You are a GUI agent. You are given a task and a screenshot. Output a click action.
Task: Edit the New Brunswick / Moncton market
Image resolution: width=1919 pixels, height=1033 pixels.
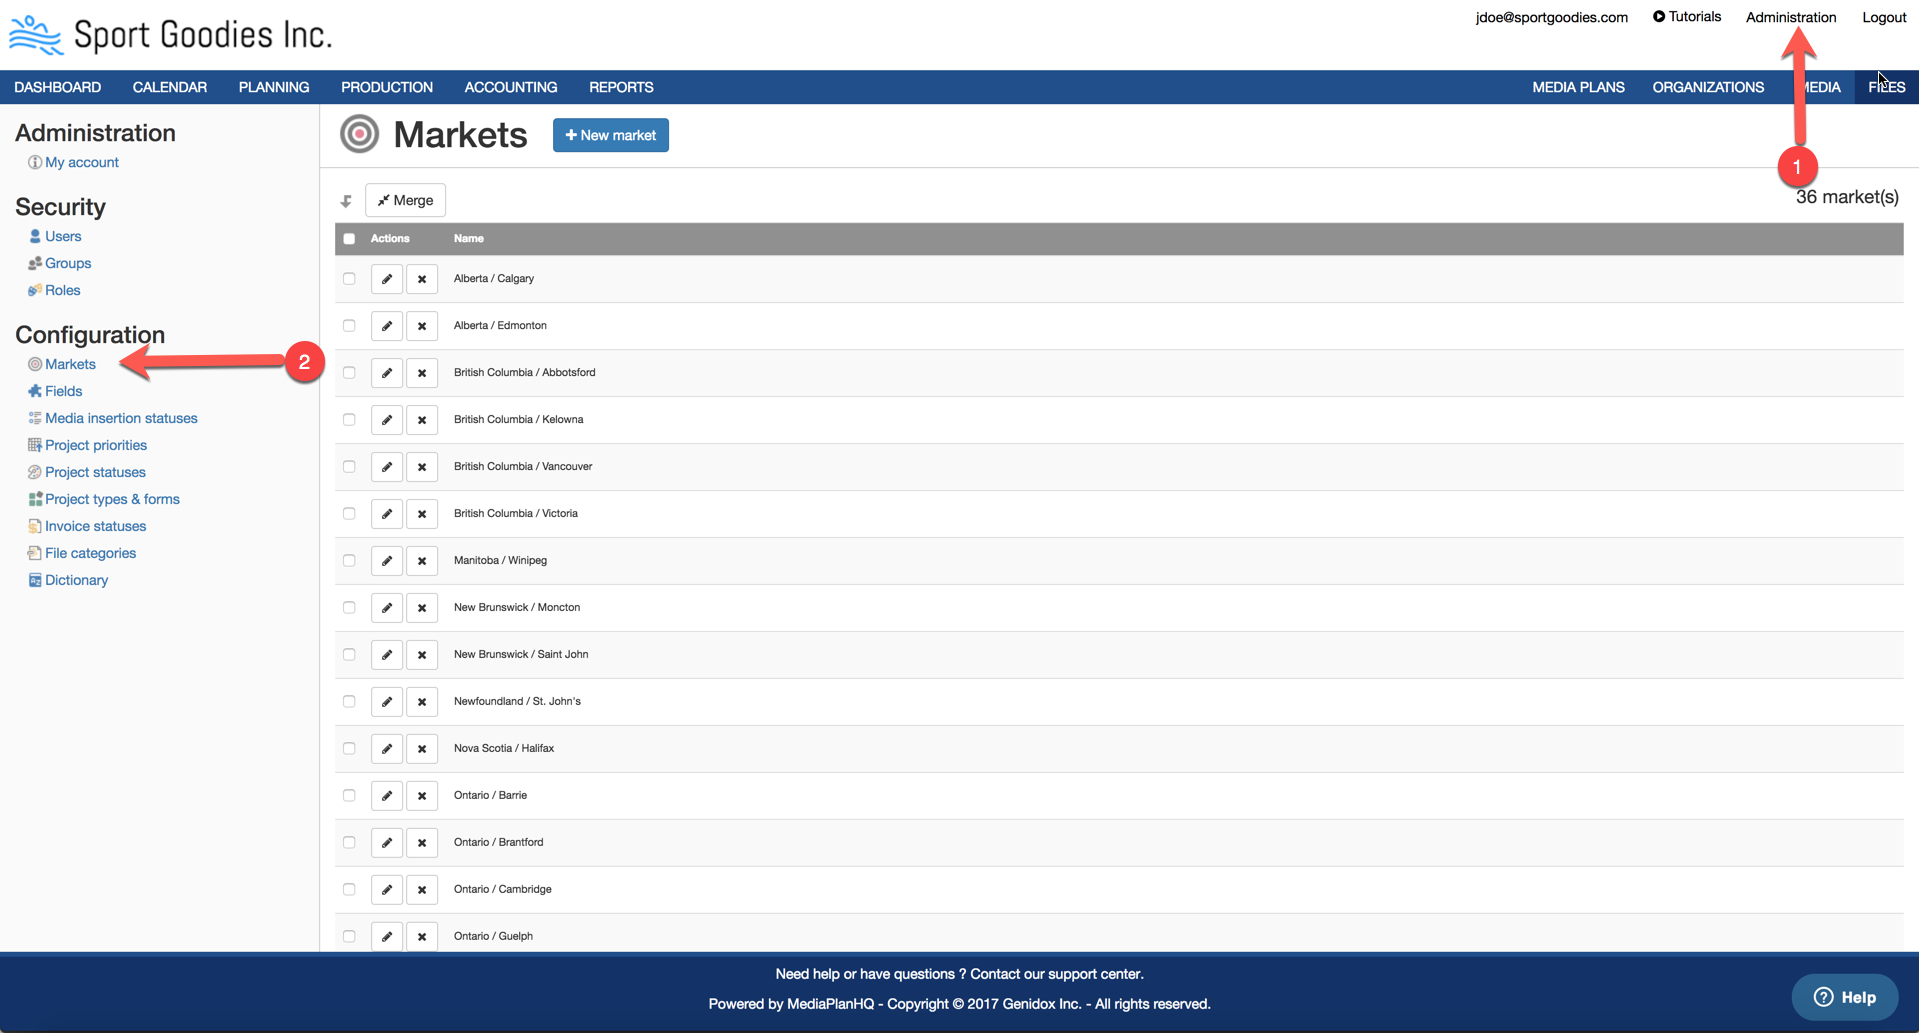386,608
